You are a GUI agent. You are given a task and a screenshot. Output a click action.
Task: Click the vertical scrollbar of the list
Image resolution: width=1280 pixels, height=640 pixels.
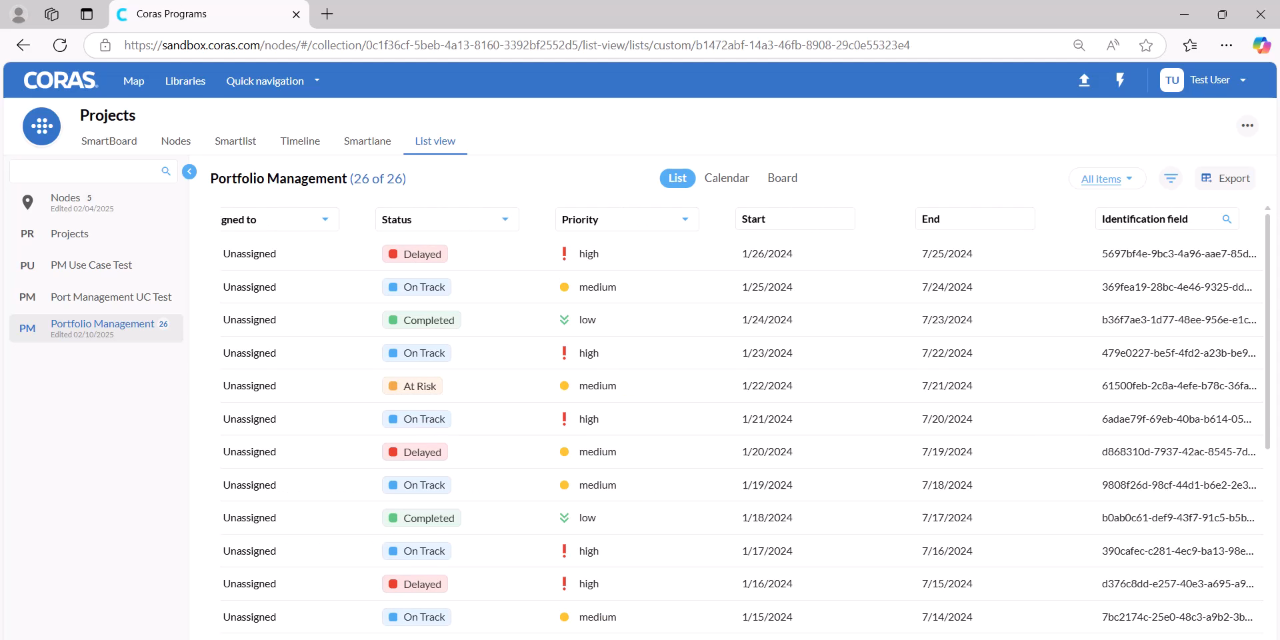pyautogui.click(x=1267, y=330)
